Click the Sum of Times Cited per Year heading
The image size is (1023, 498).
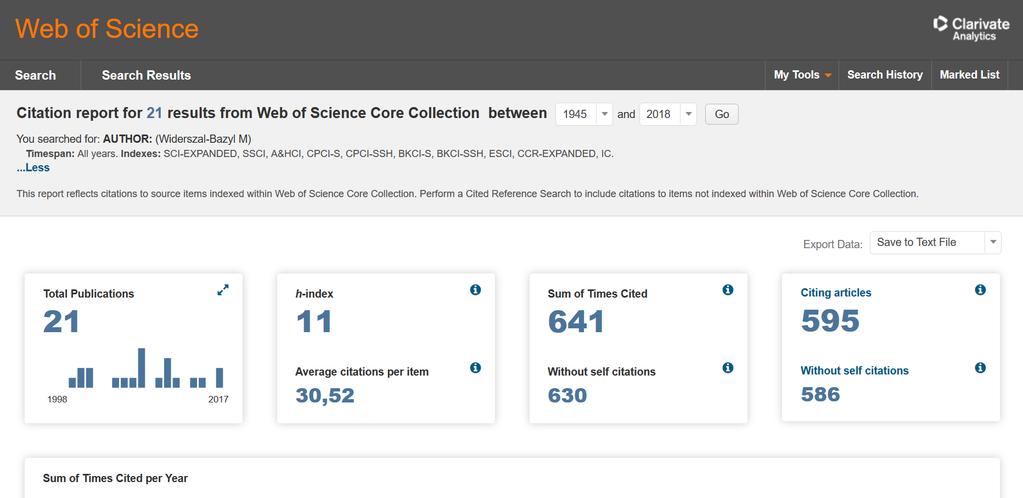pos(115,478)
